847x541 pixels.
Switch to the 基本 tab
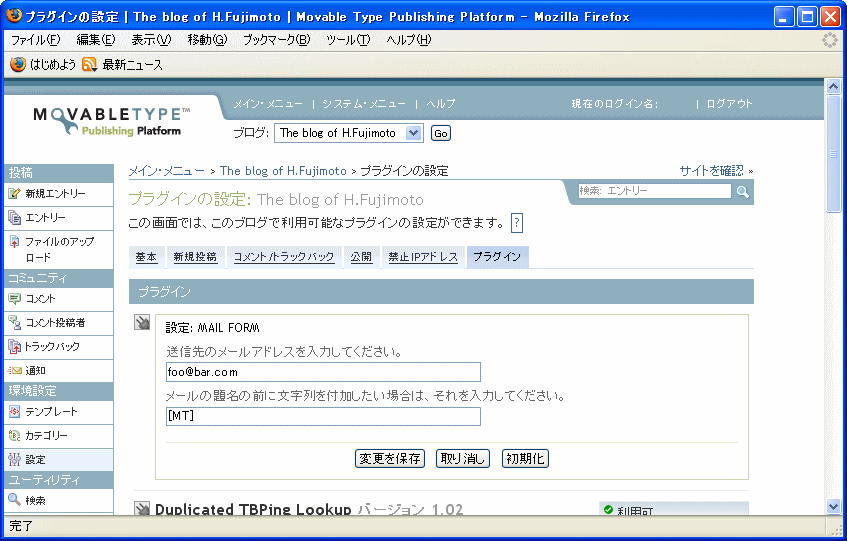point(146,257)
